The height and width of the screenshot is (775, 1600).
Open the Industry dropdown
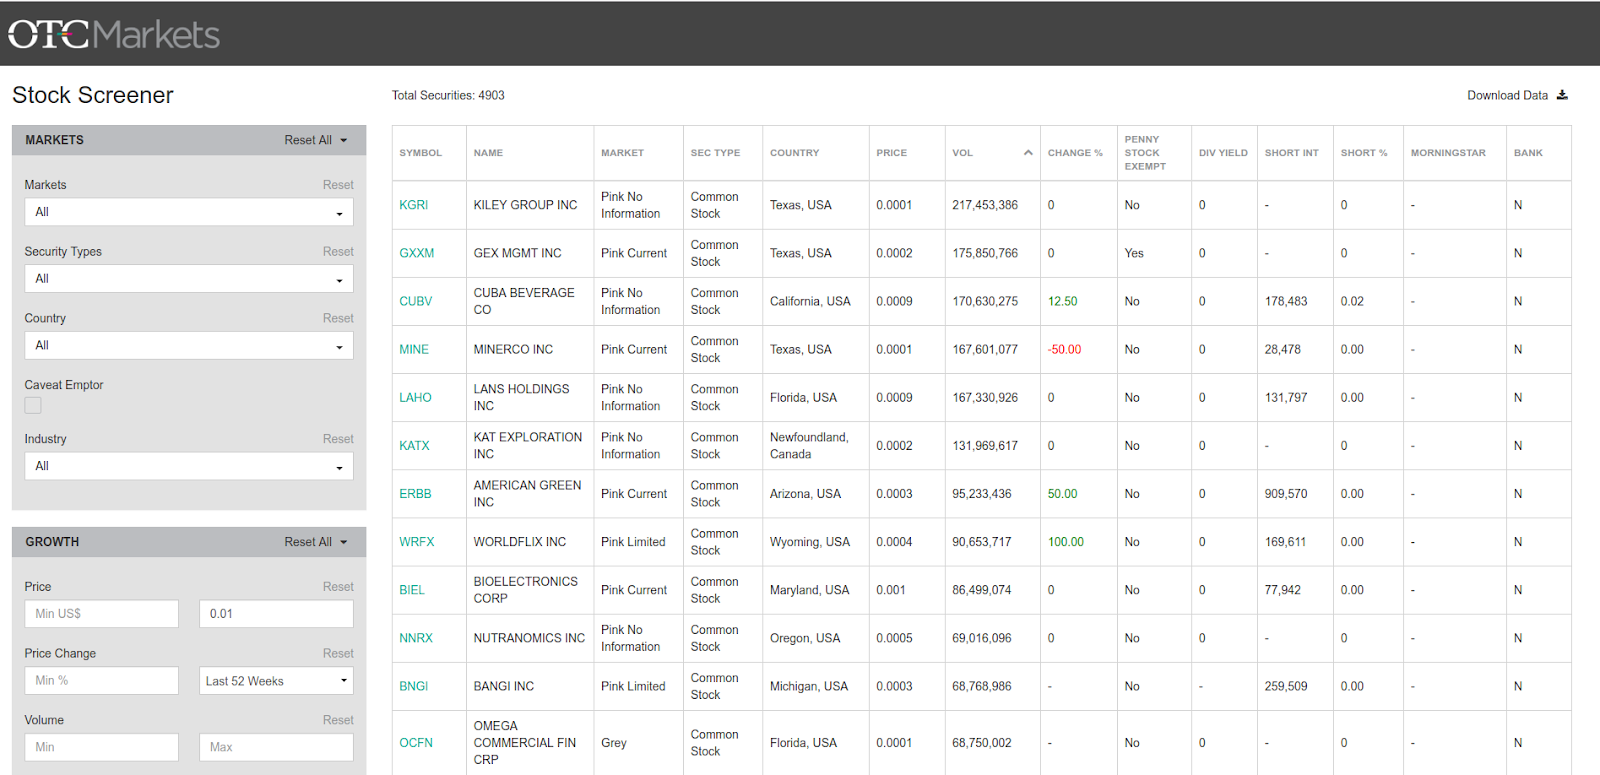(x=189, y=466)
